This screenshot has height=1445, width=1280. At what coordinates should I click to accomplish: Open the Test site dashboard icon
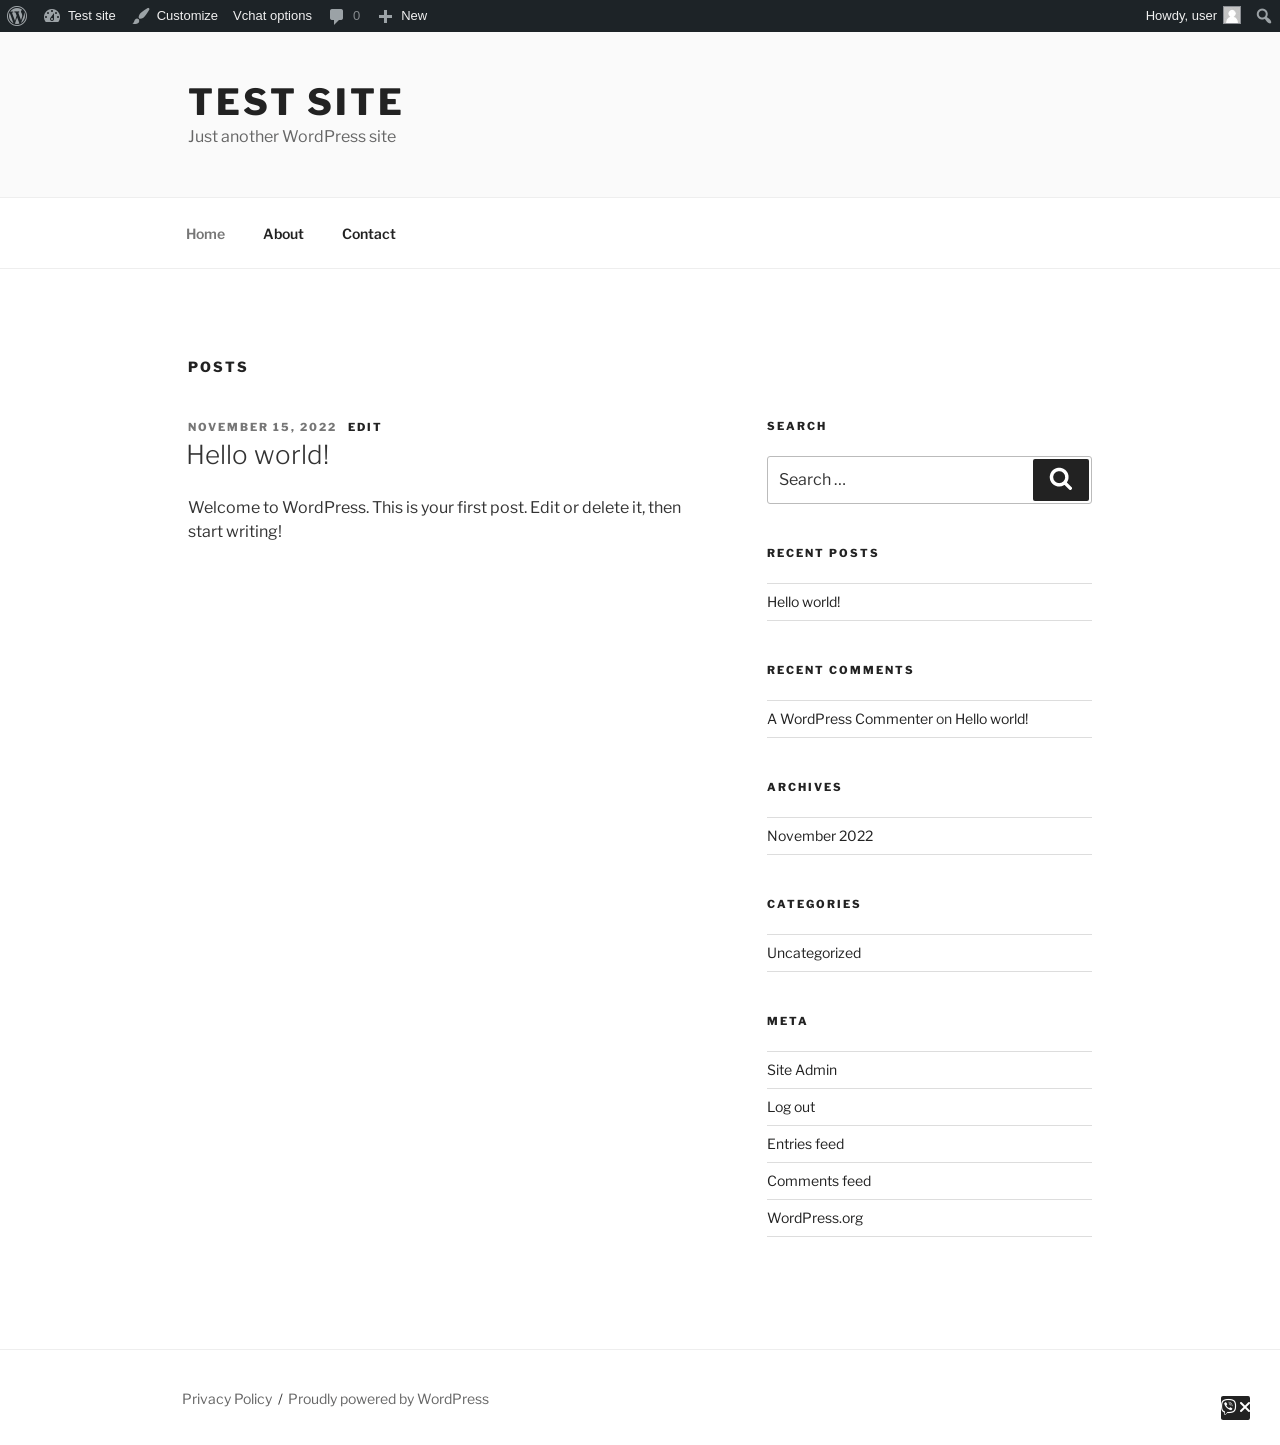tap(52, 16)
